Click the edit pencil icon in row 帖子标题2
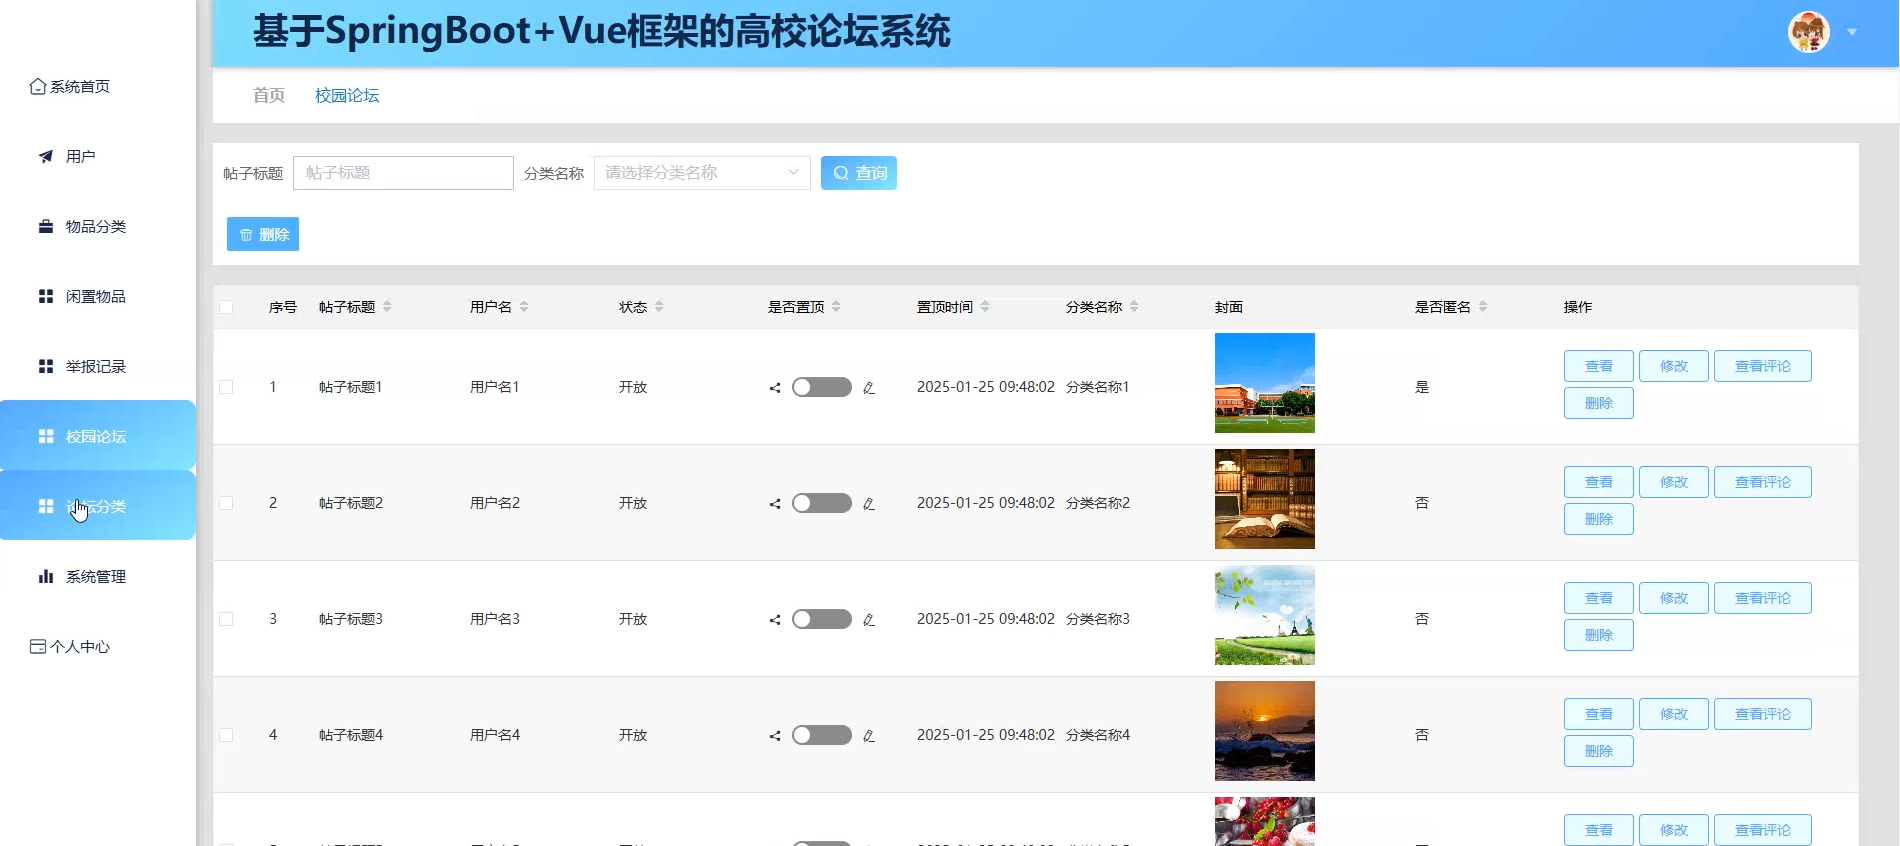Viewport: 1900px width, 846px height. (869, 504)
